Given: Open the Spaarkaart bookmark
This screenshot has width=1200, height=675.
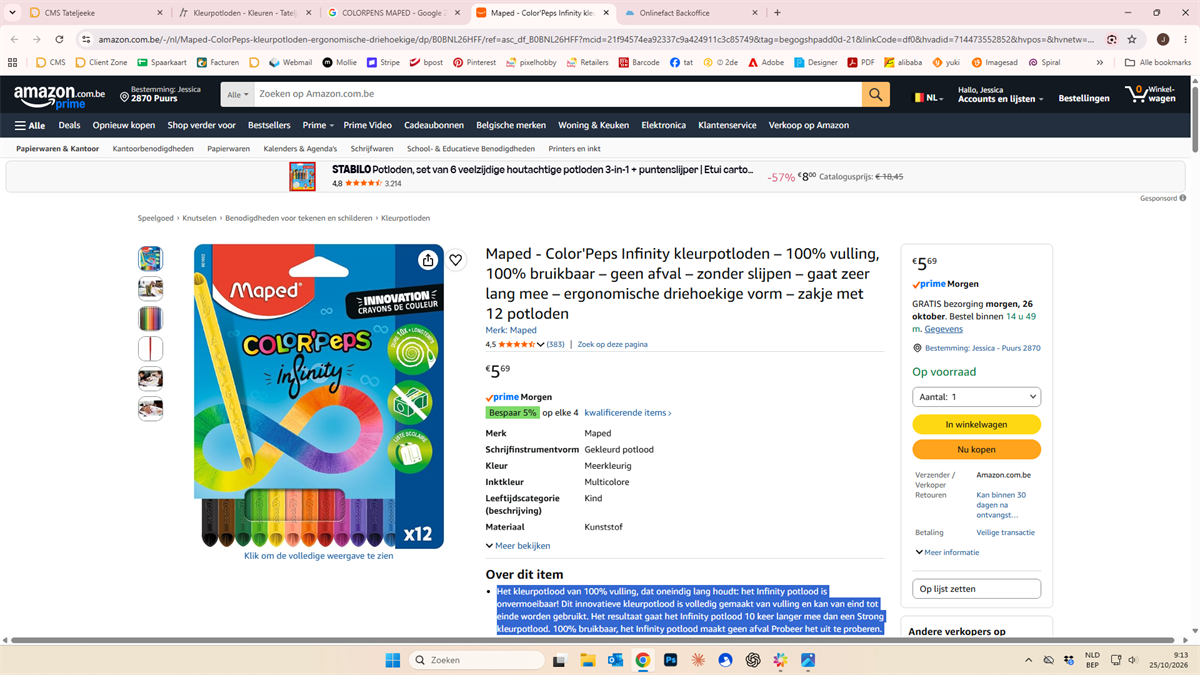Looking at the screenshot, I should [162, 62].
